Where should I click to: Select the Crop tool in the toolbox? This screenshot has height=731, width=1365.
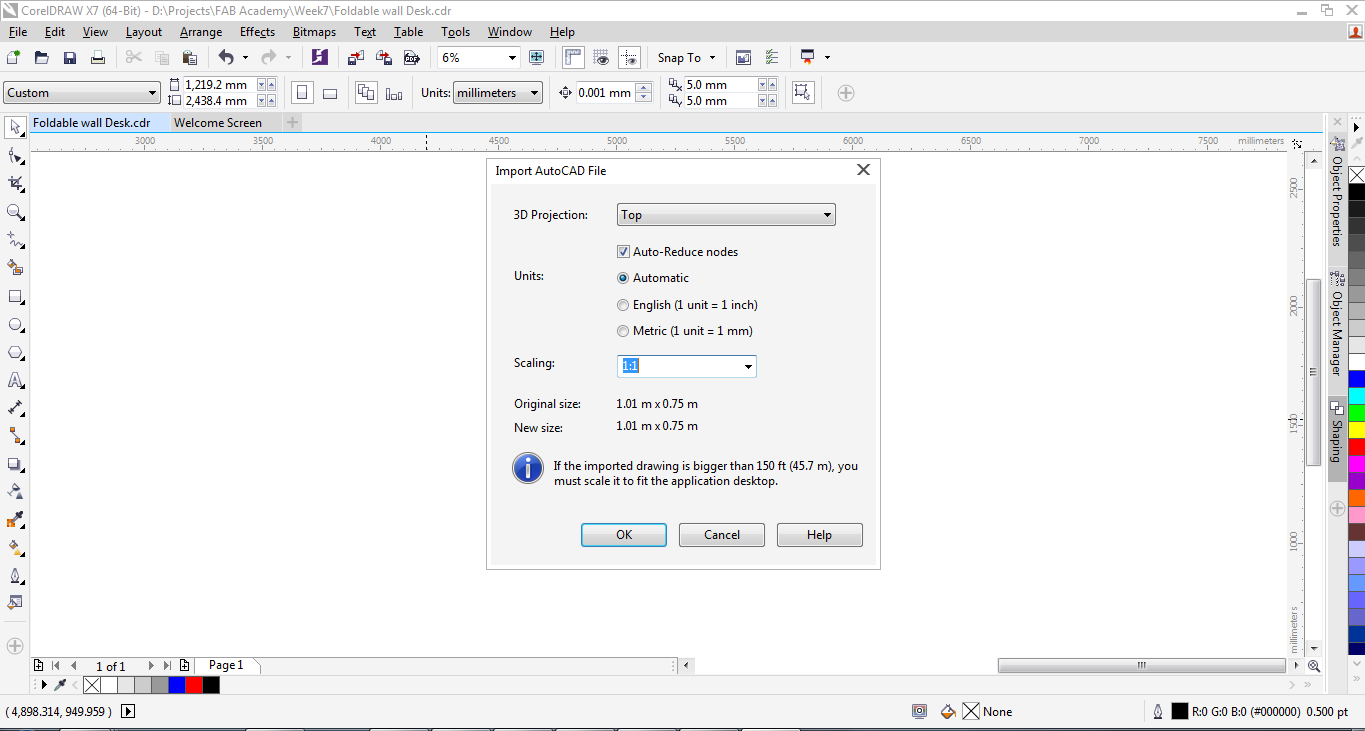pyautogui.click(x=15, y=184)
